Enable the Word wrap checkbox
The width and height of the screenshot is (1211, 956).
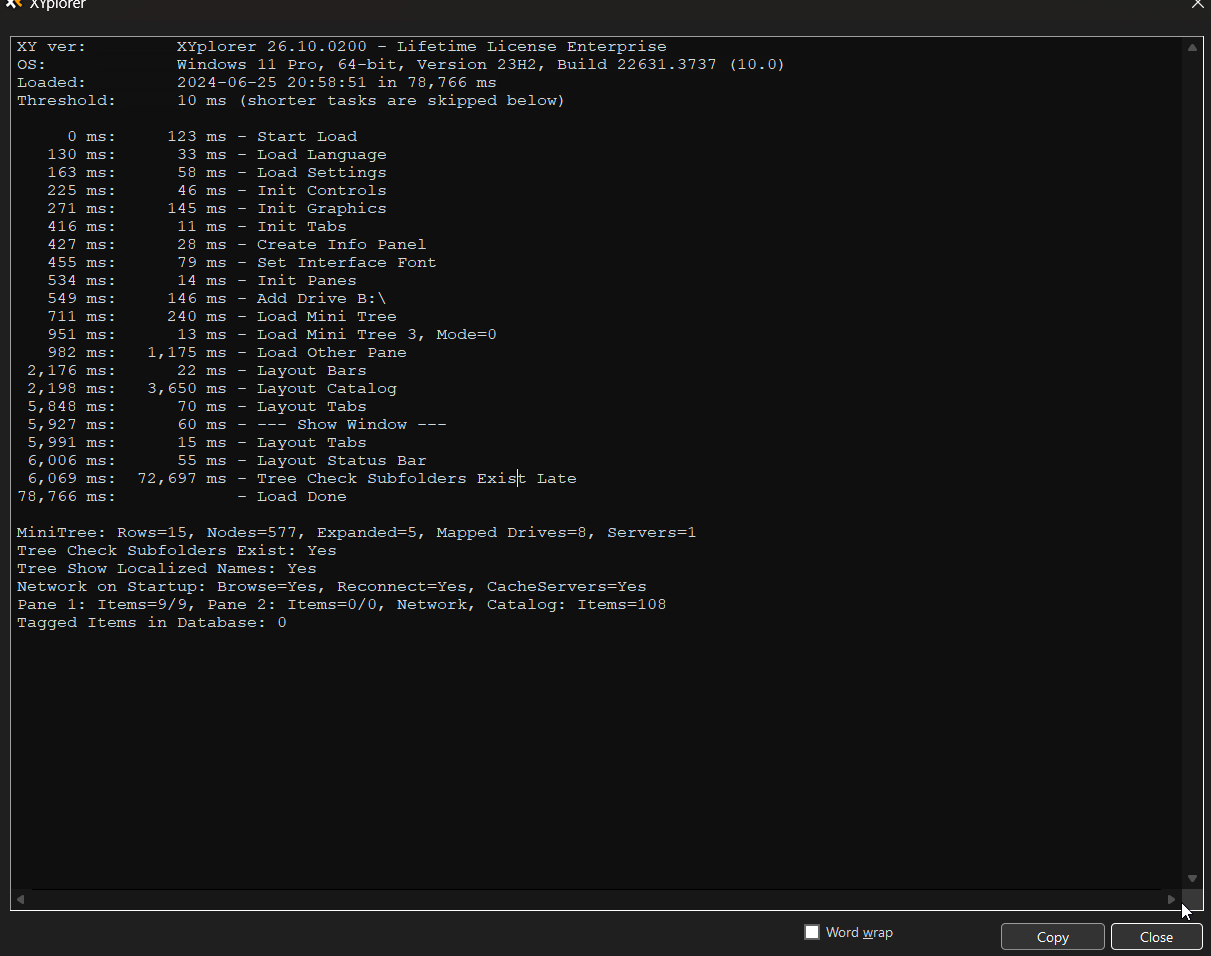tap(812, 932)
